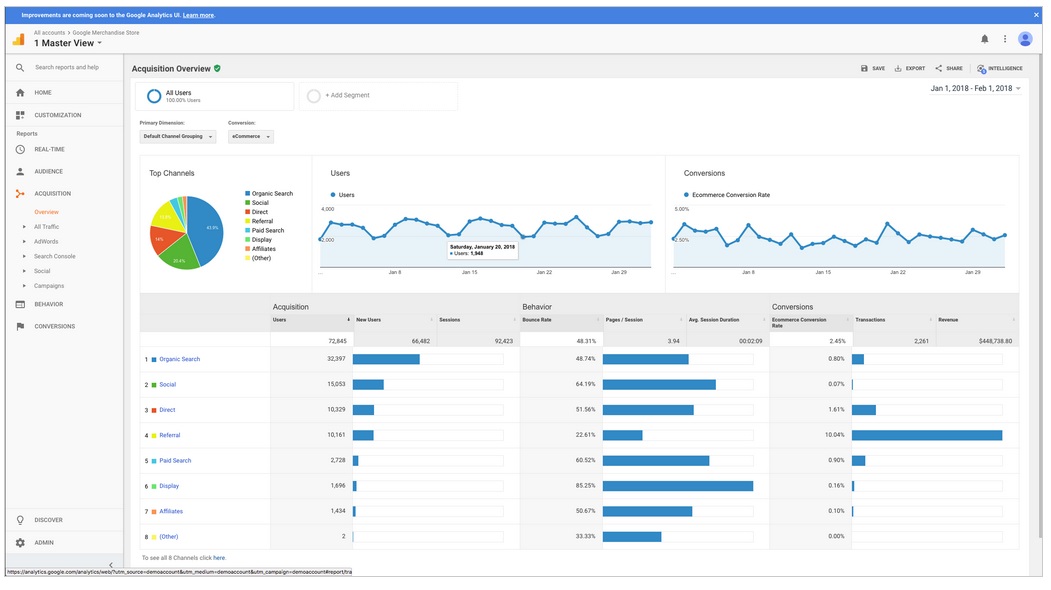Image resolution: width=1051 pixels, height=590 pixels.
Task: Click the user account avatar
Action: click(x=1025, y=39)
